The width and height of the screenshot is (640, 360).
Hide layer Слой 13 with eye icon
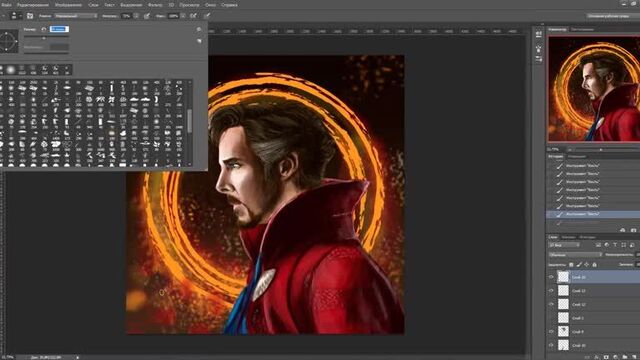(551, 291)
